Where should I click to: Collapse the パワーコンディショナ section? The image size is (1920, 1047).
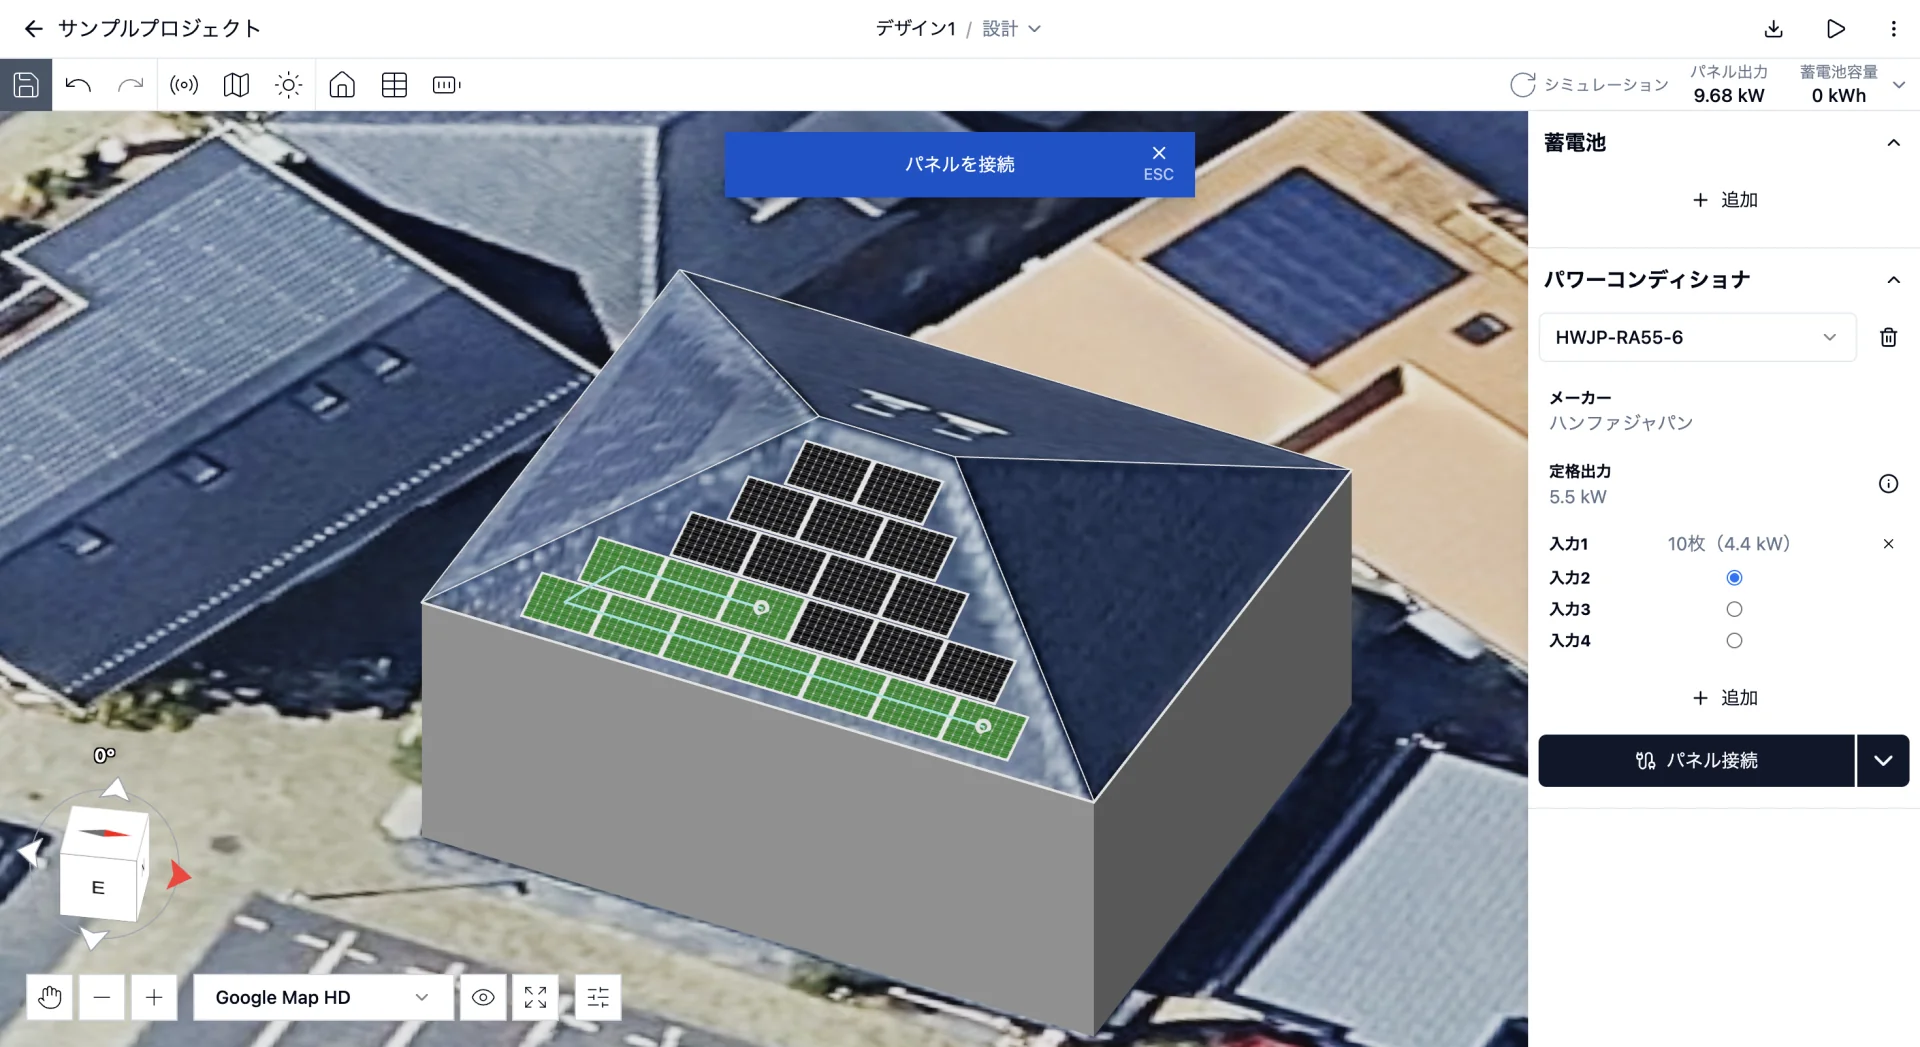tap(1893, 280)
